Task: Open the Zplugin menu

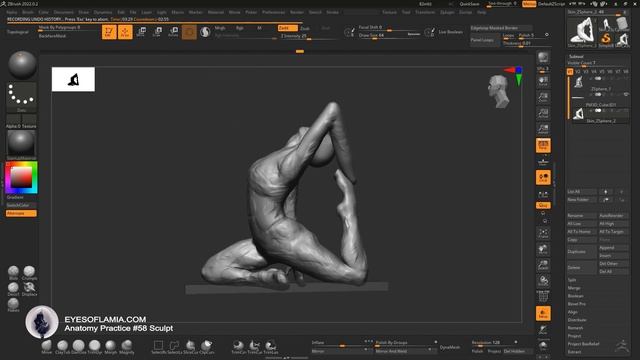Action: (447, 12)
